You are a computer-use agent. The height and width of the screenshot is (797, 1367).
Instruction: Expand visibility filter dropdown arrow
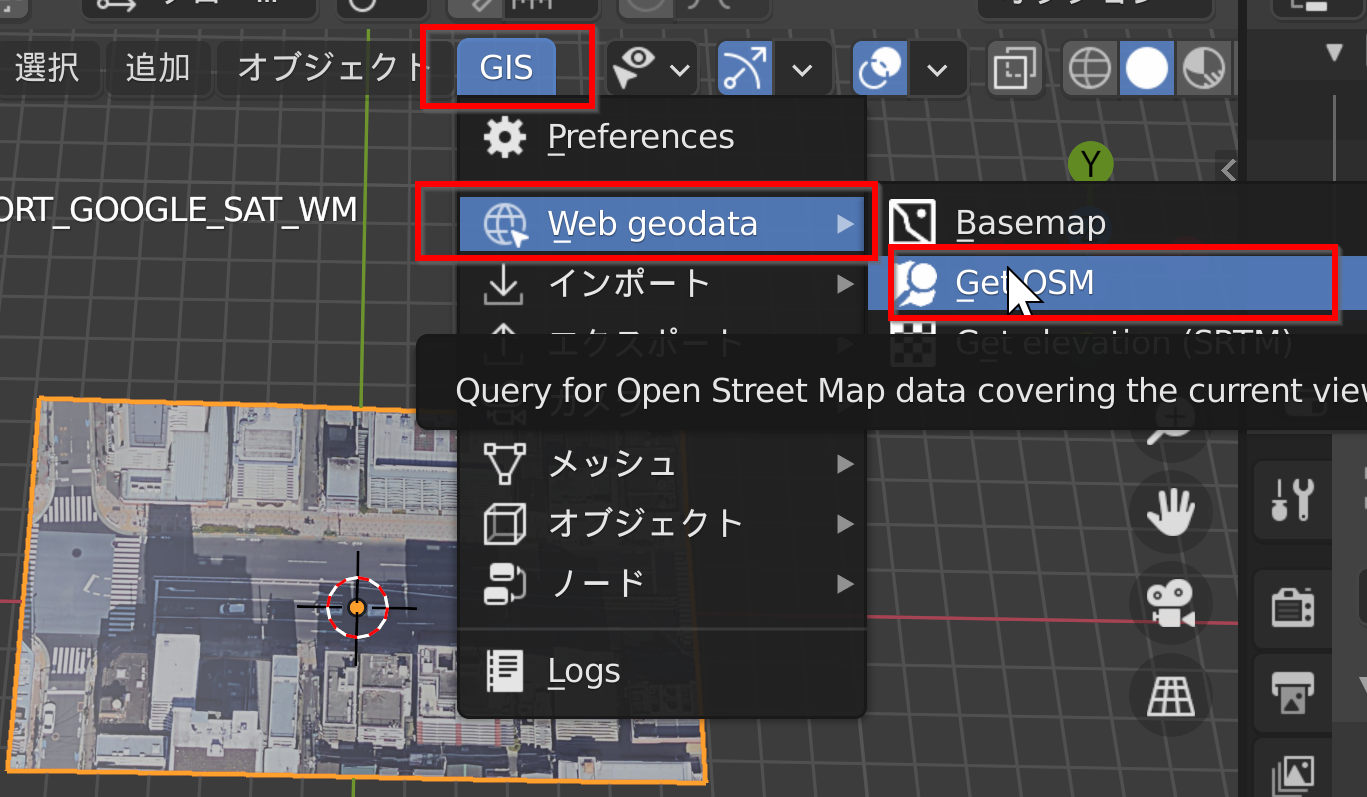tap(680, 69)
